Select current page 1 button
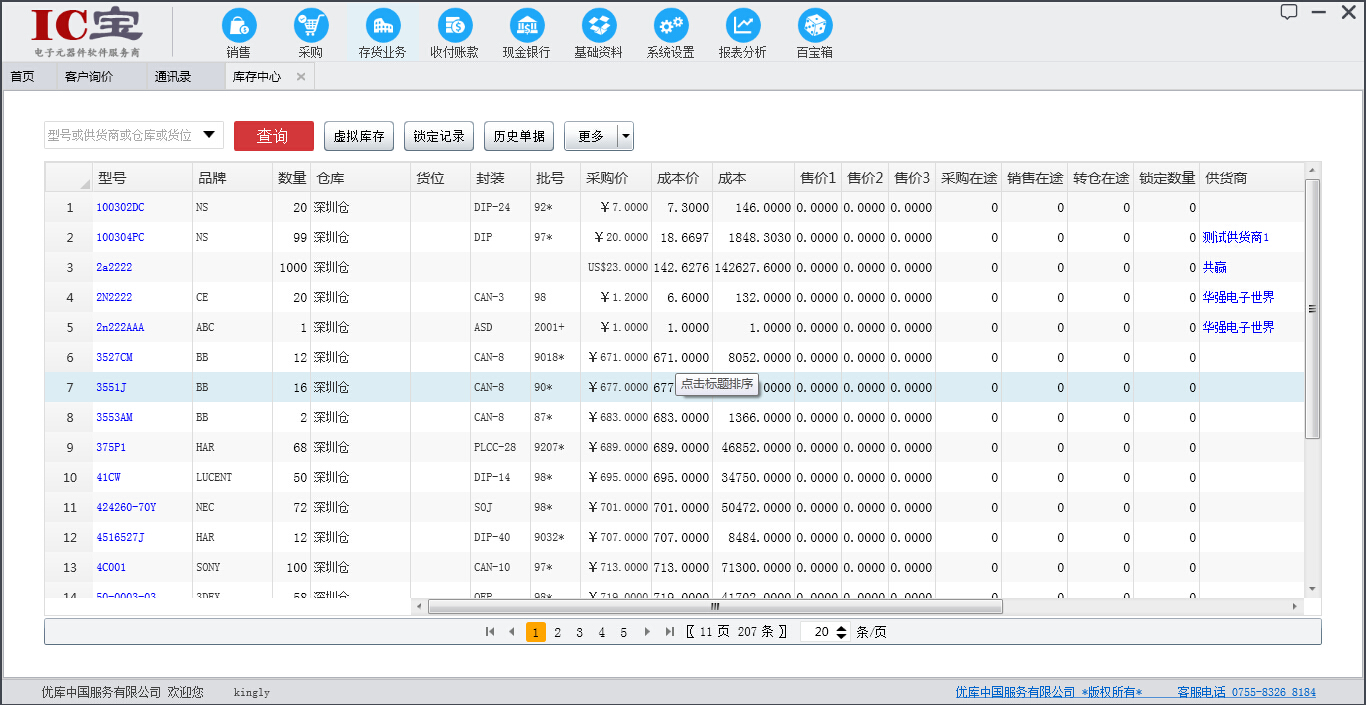1366x705 pixels. (536, 632)
